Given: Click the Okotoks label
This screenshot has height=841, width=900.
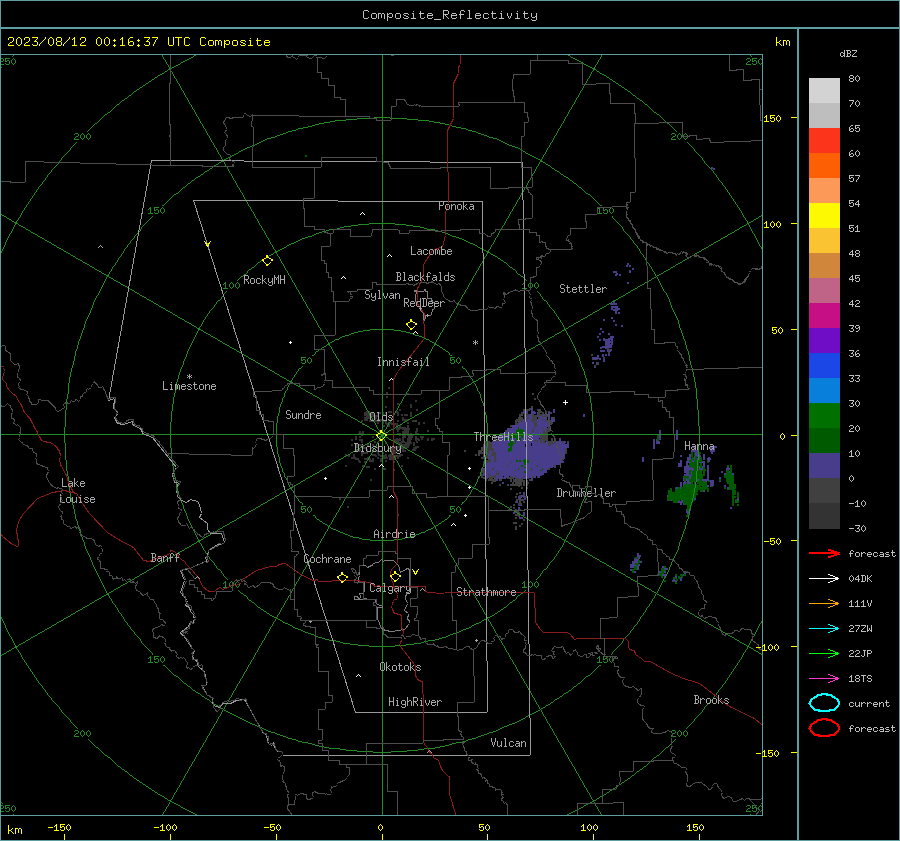Looking at the screenshot, I should pos(400,667).
